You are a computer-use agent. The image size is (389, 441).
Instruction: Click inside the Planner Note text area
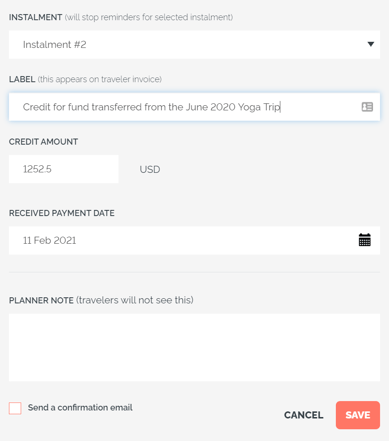pos(194,347)
